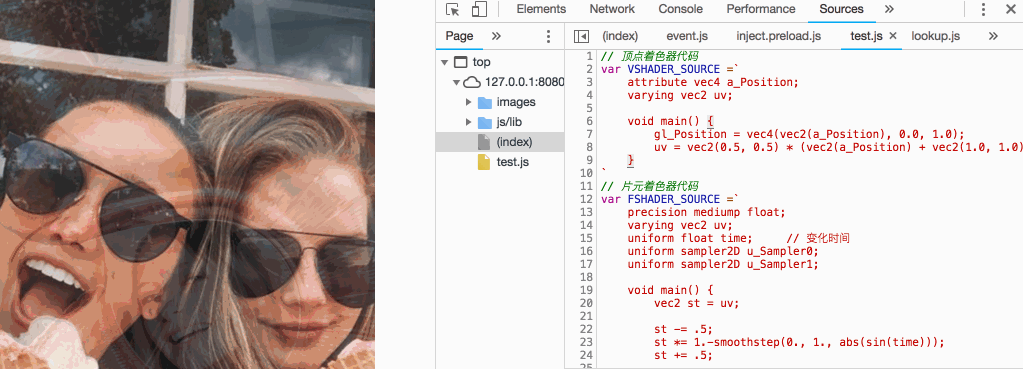Select the test.js editor tab

tap(866, 37)
